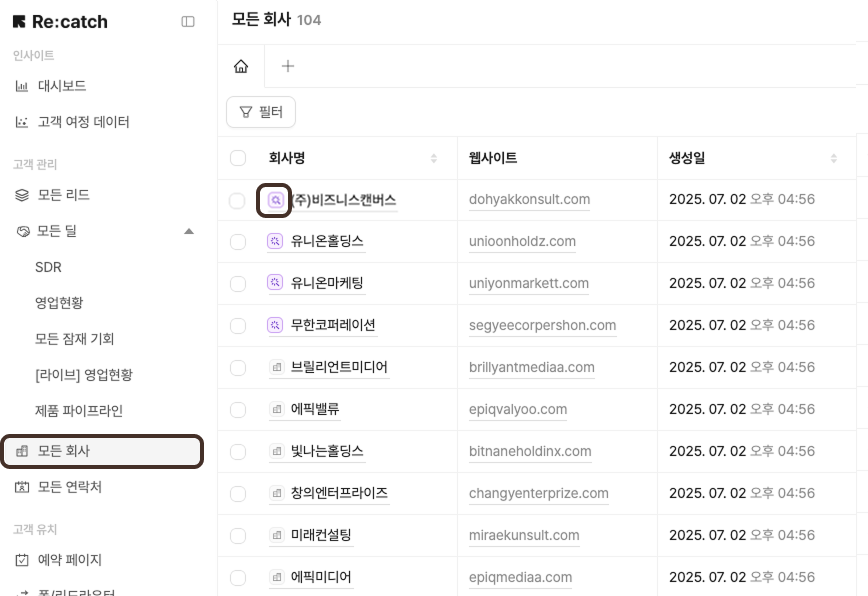
Task: Click the home icon tab
Action: point(241,66)
